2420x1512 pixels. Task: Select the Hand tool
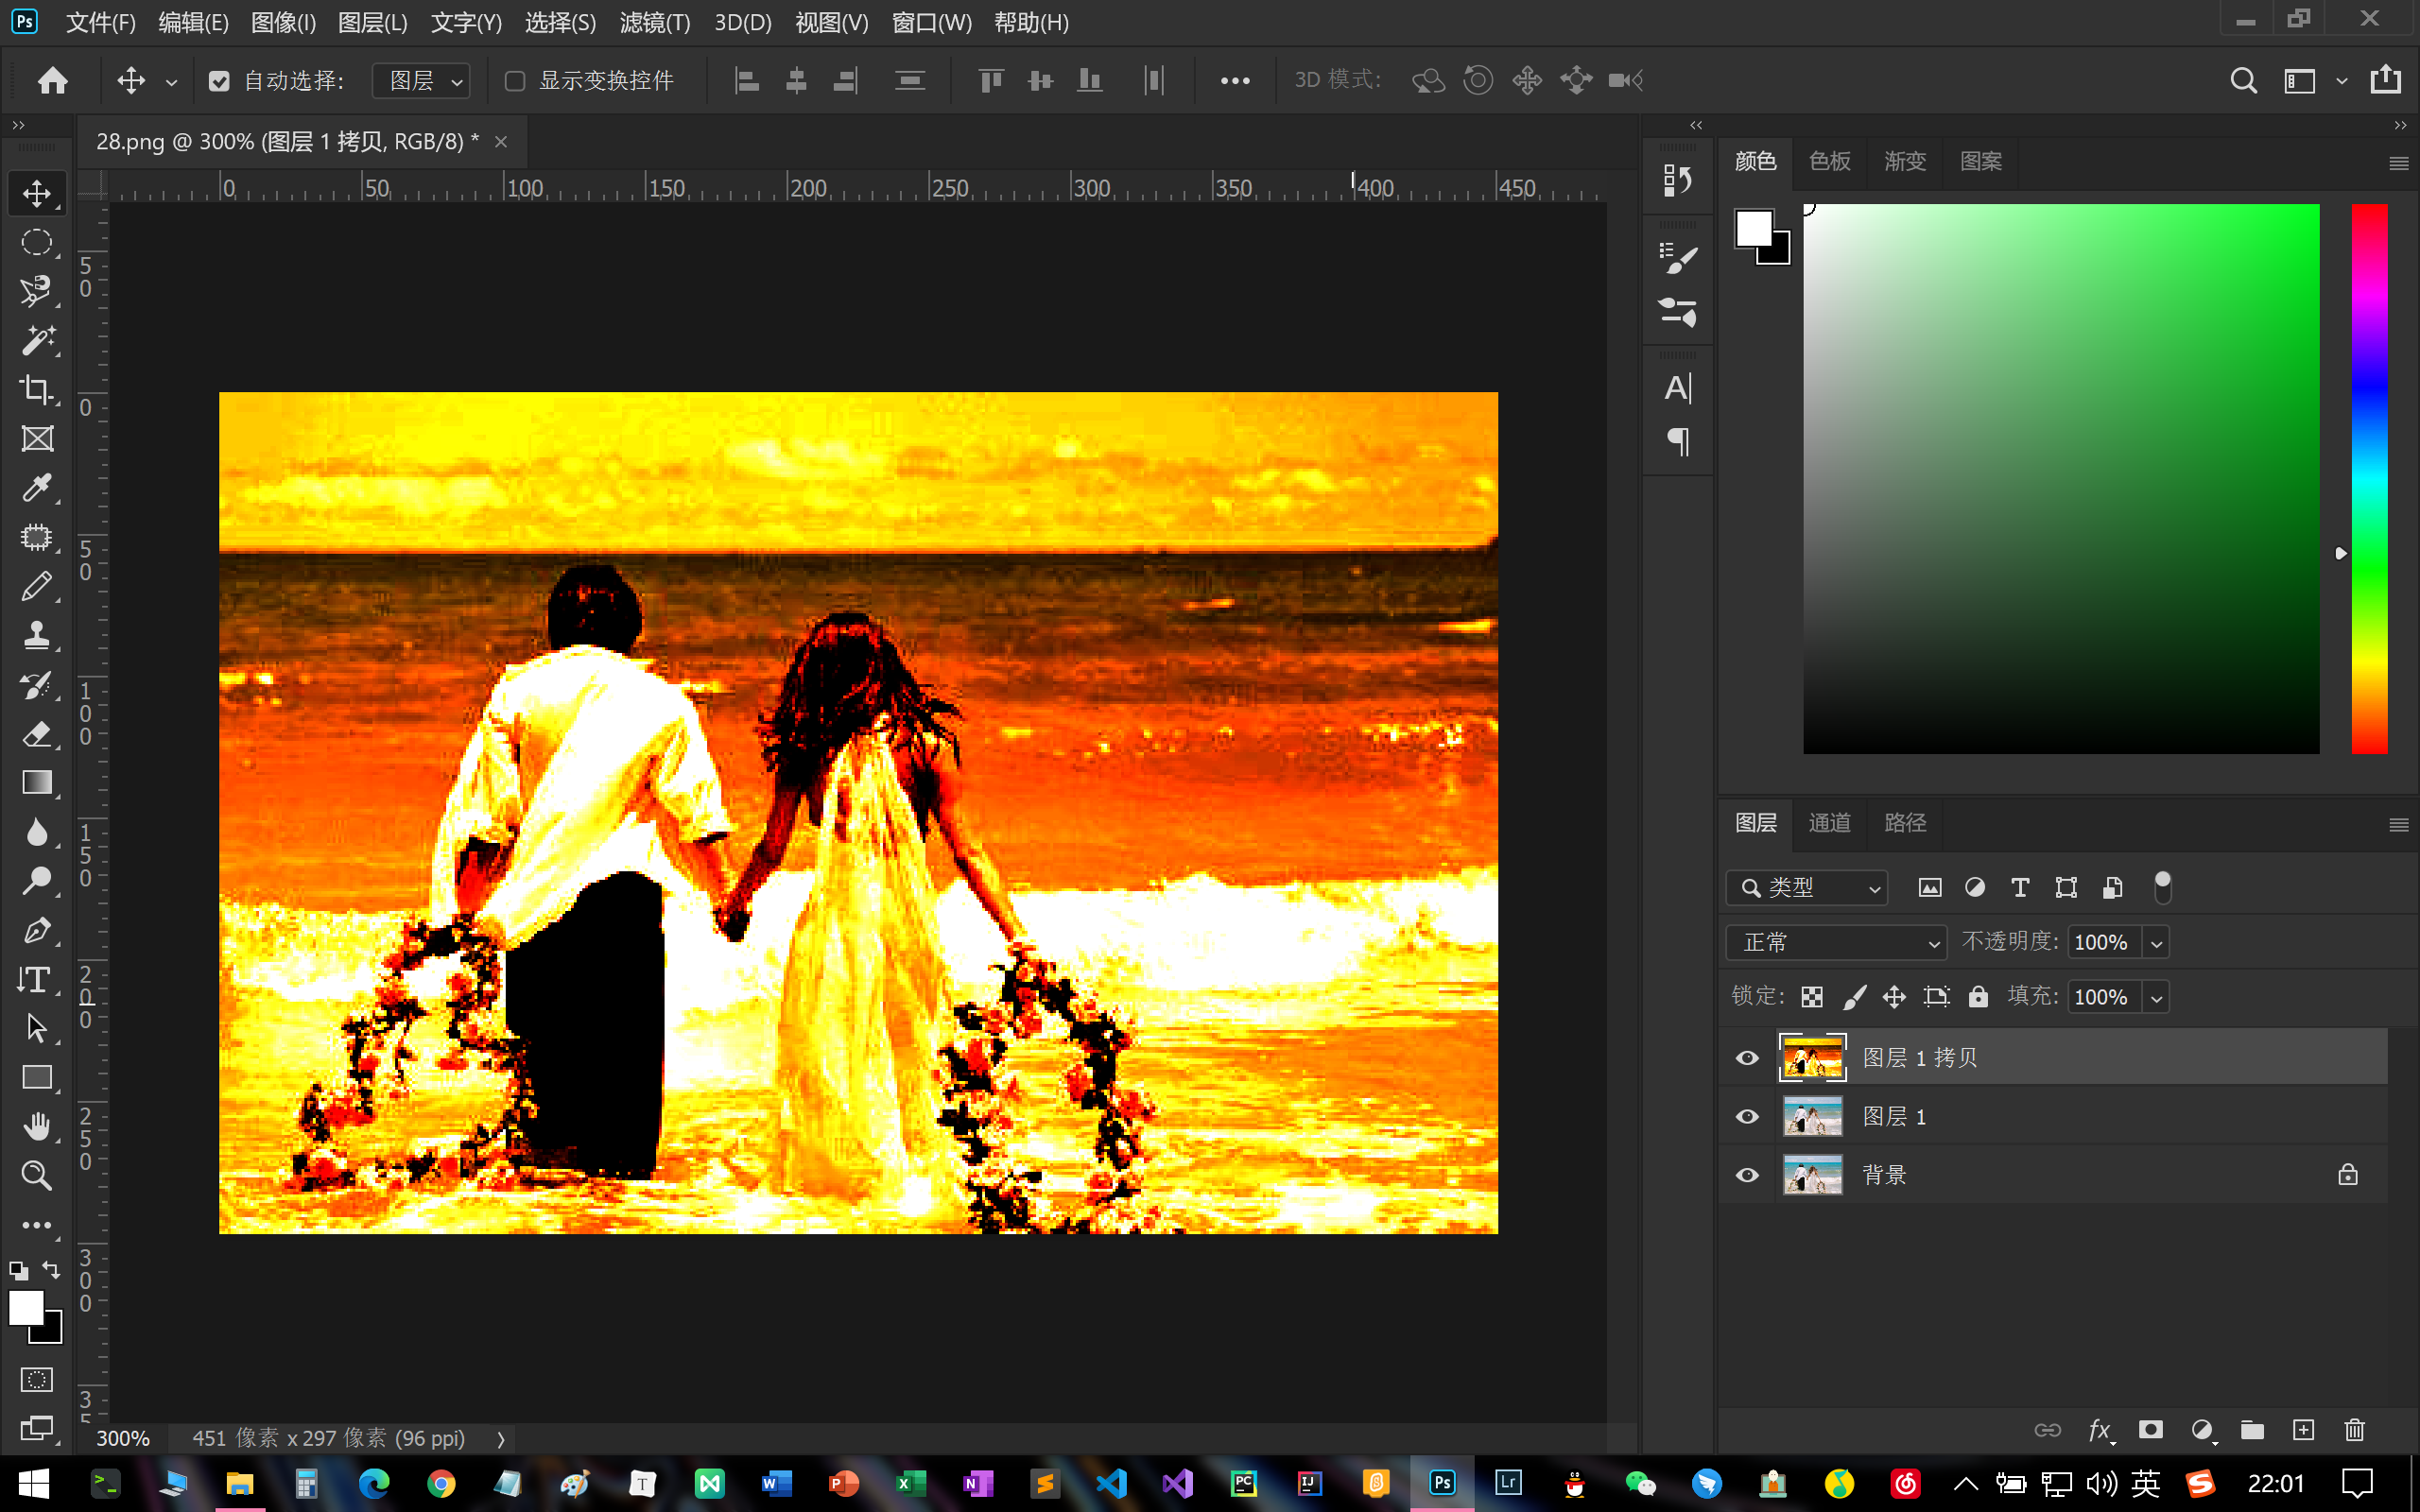(x=37, y=1126)
